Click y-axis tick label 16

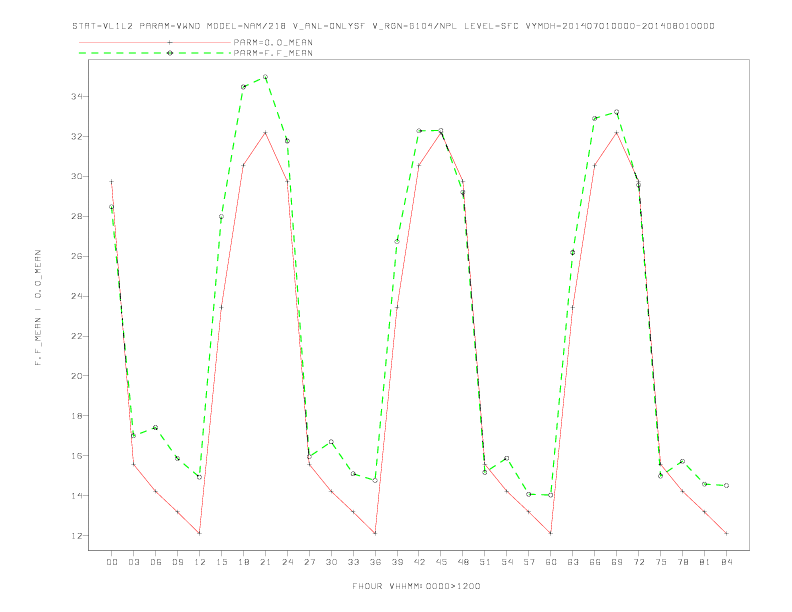[77, 455]
